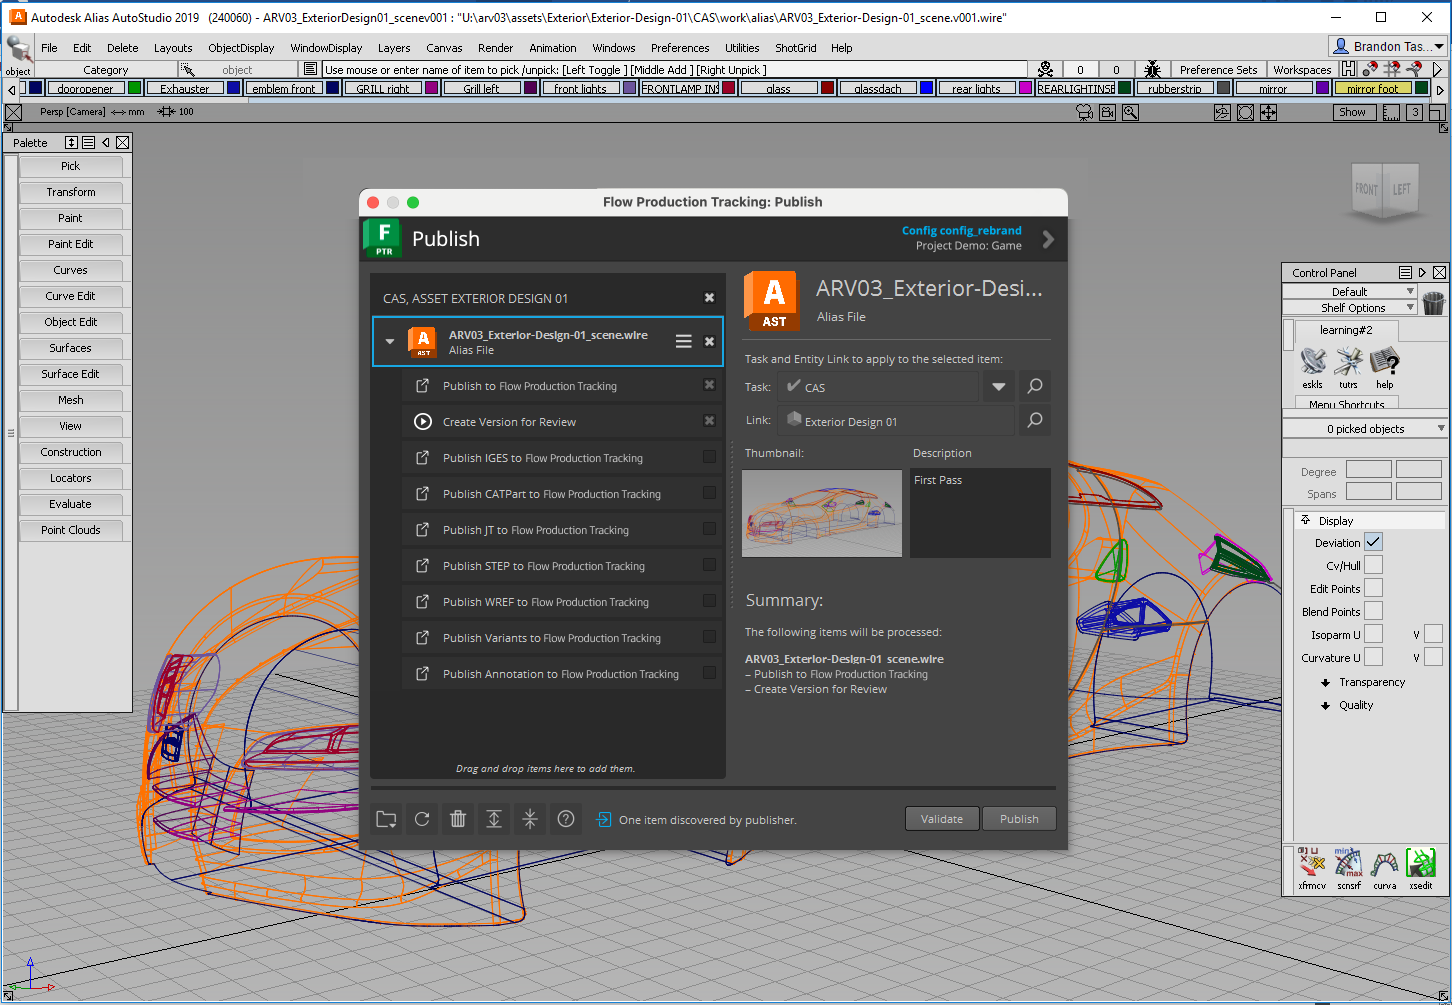
Task: Open the Utilities menu
Action: coord(742,48)
